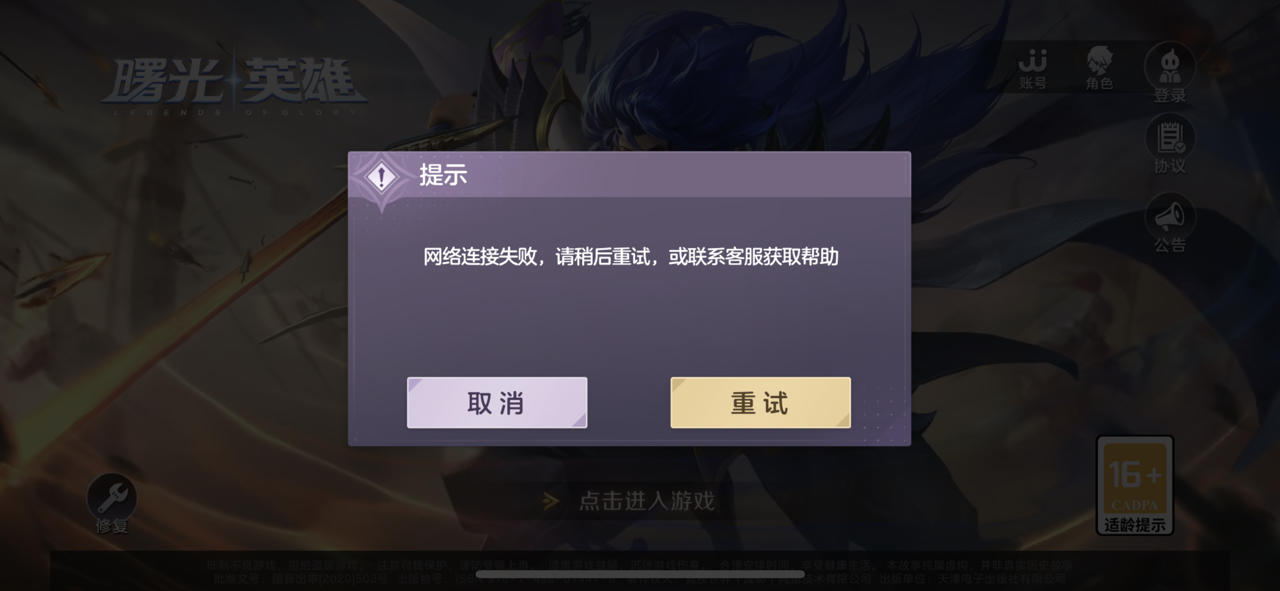The height and width of the screenshot is (591, 1280).
Task: Open the 协议 agreement icon
Action: coord(1169,145)
